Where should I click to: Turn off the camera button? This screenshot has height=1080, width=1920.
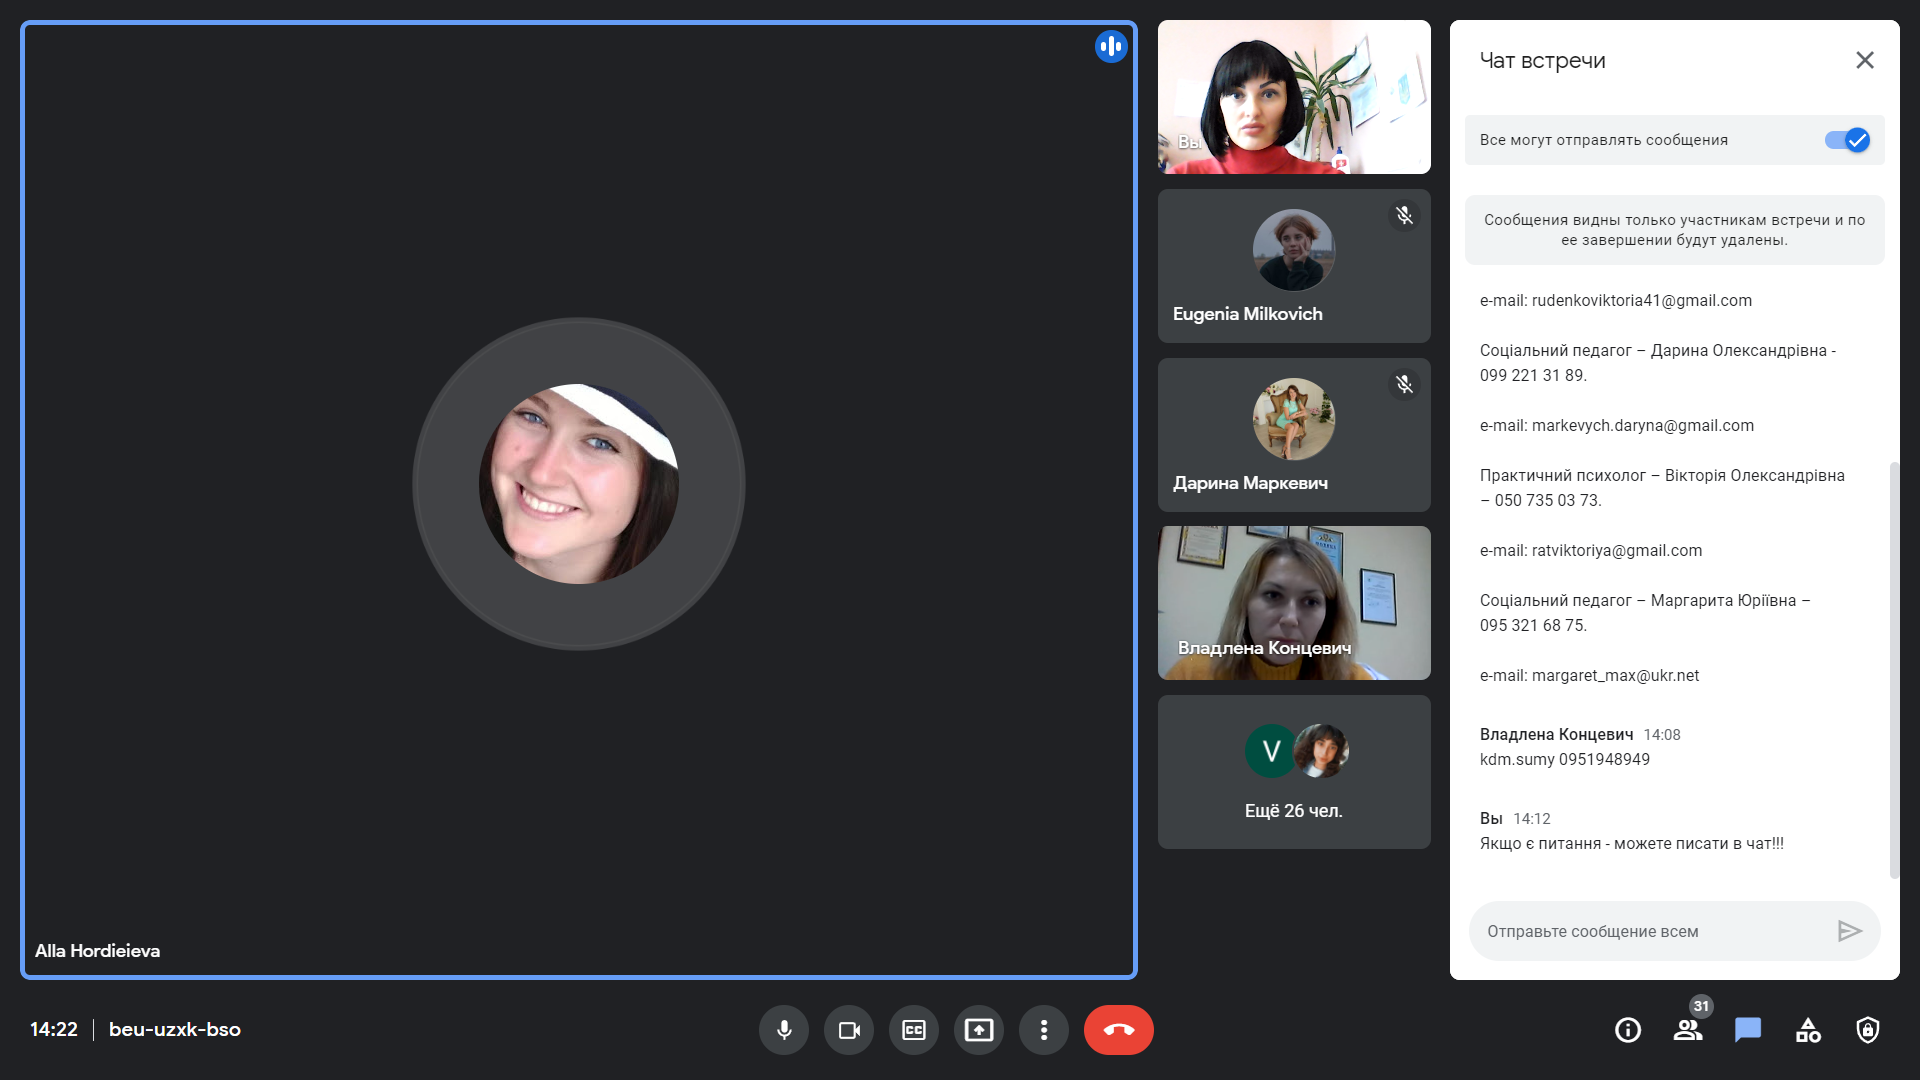(849, 1030)
